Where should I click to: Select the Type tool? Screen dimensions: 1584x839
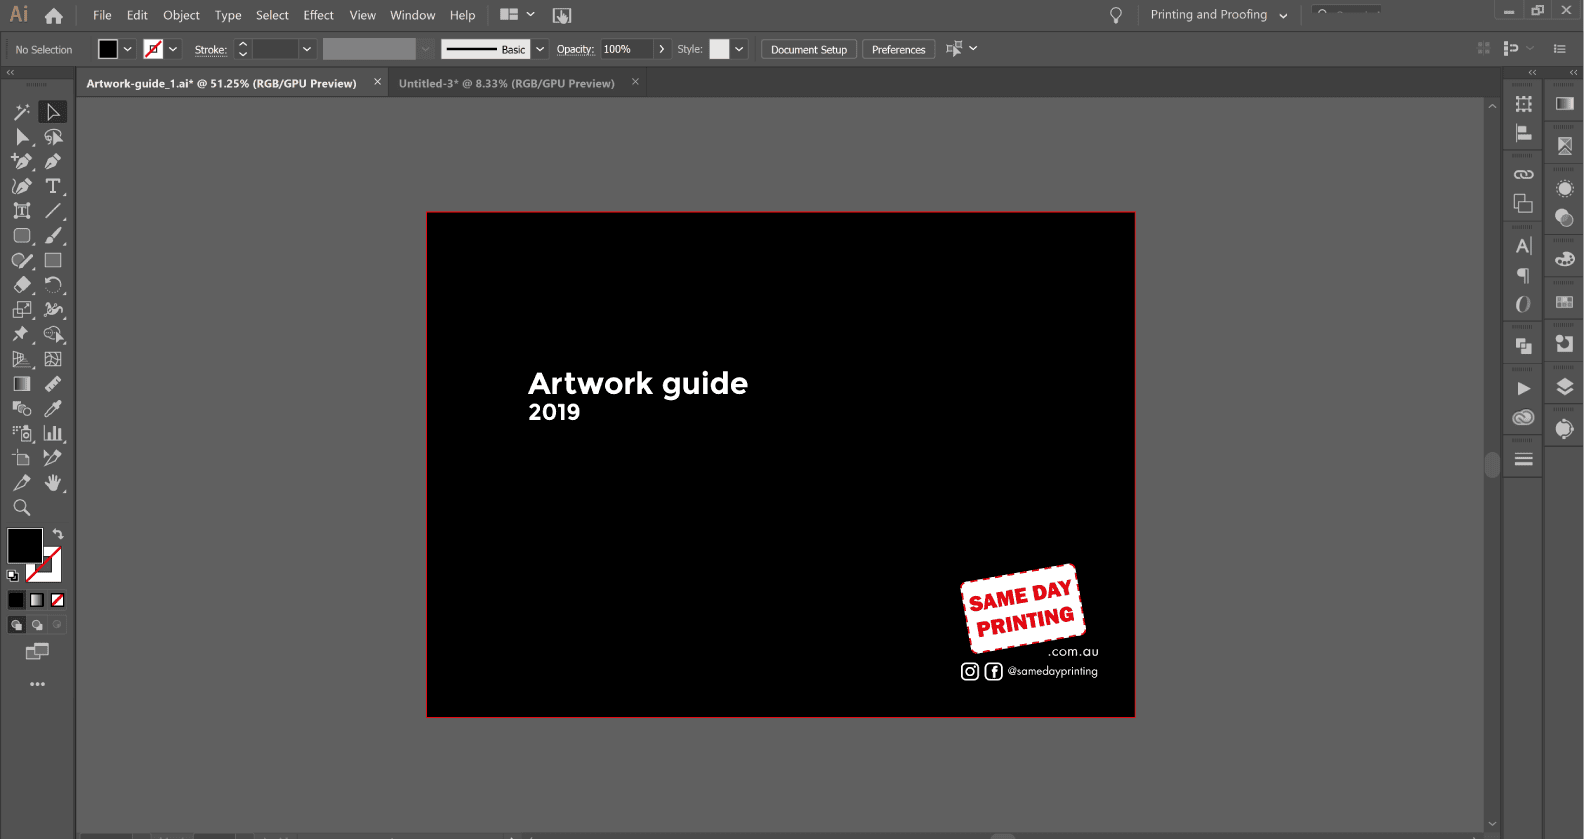[53, 186]
